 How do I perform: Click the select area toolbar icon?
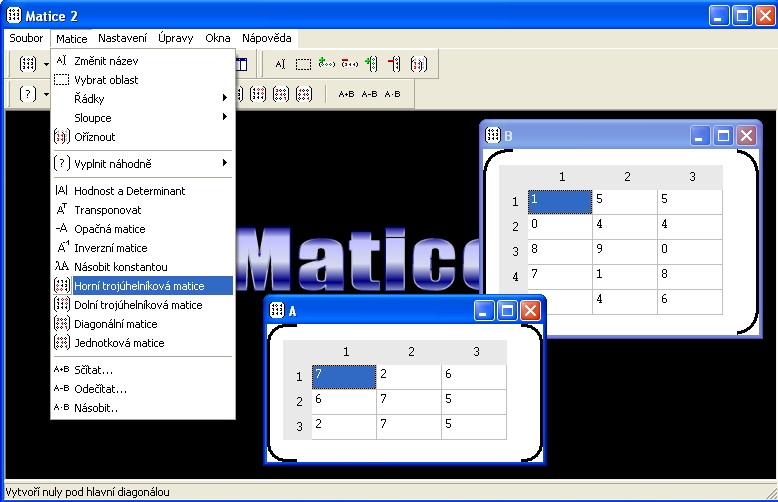(x=303, y=64)
